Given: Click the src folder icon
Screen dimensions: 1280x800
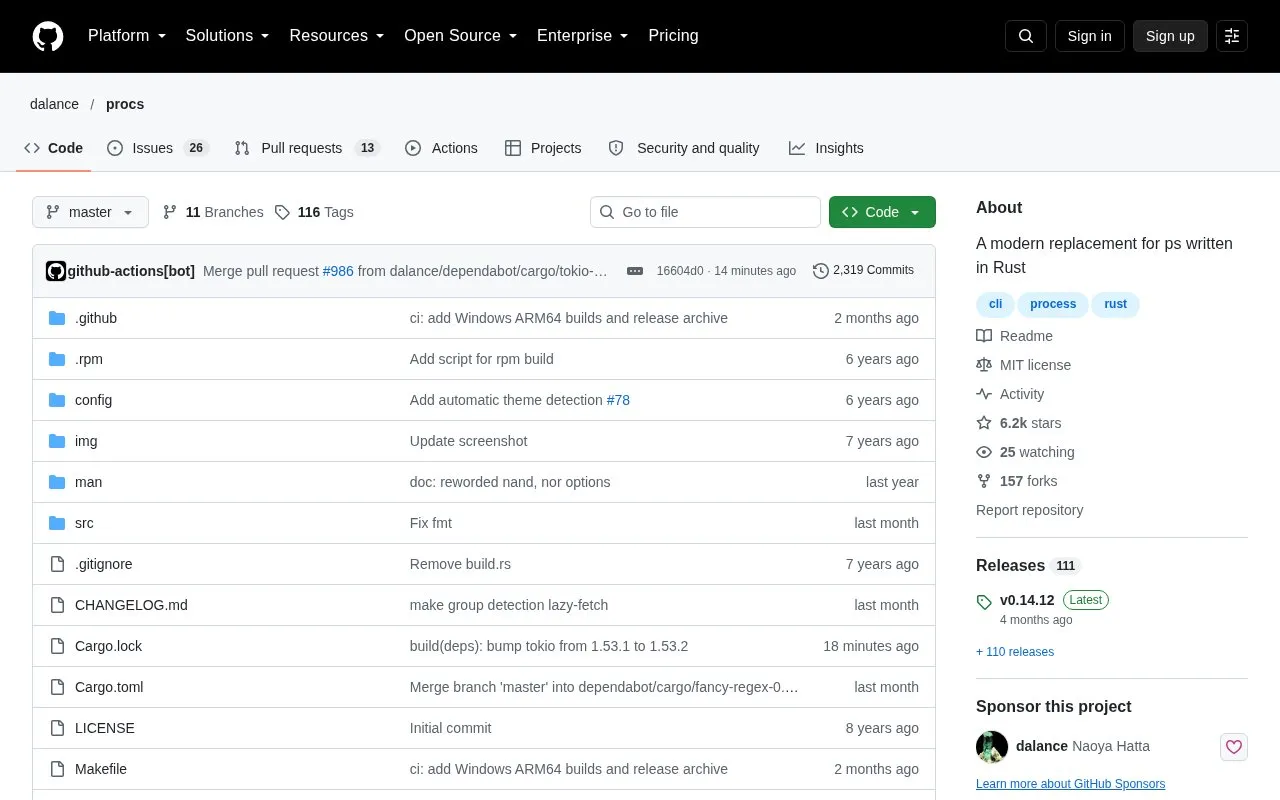Looking at the screenshot, I should 57,523.
